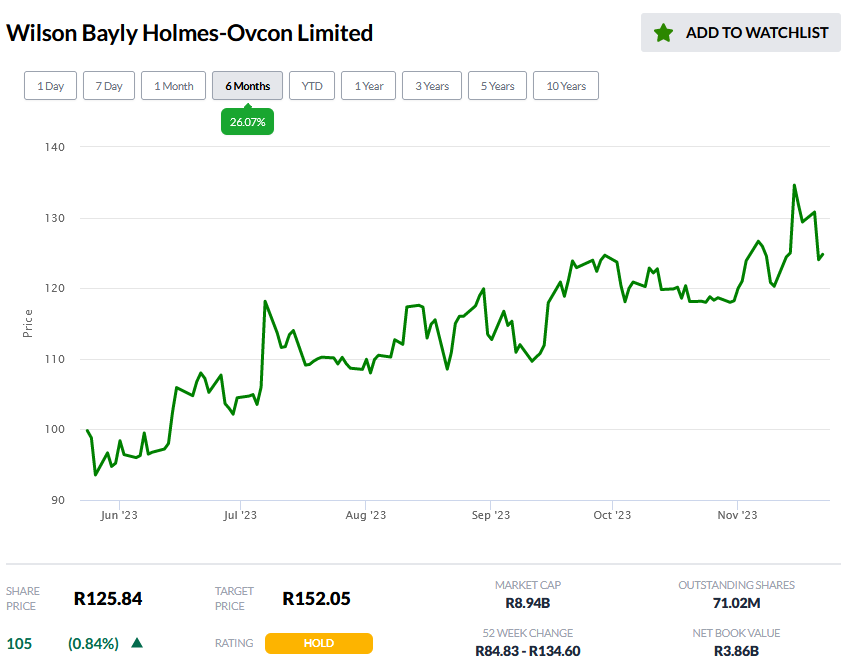Click the 130 y-axis label
The image size is (857, 667).
pyautogui.click(x=55, y=218)
